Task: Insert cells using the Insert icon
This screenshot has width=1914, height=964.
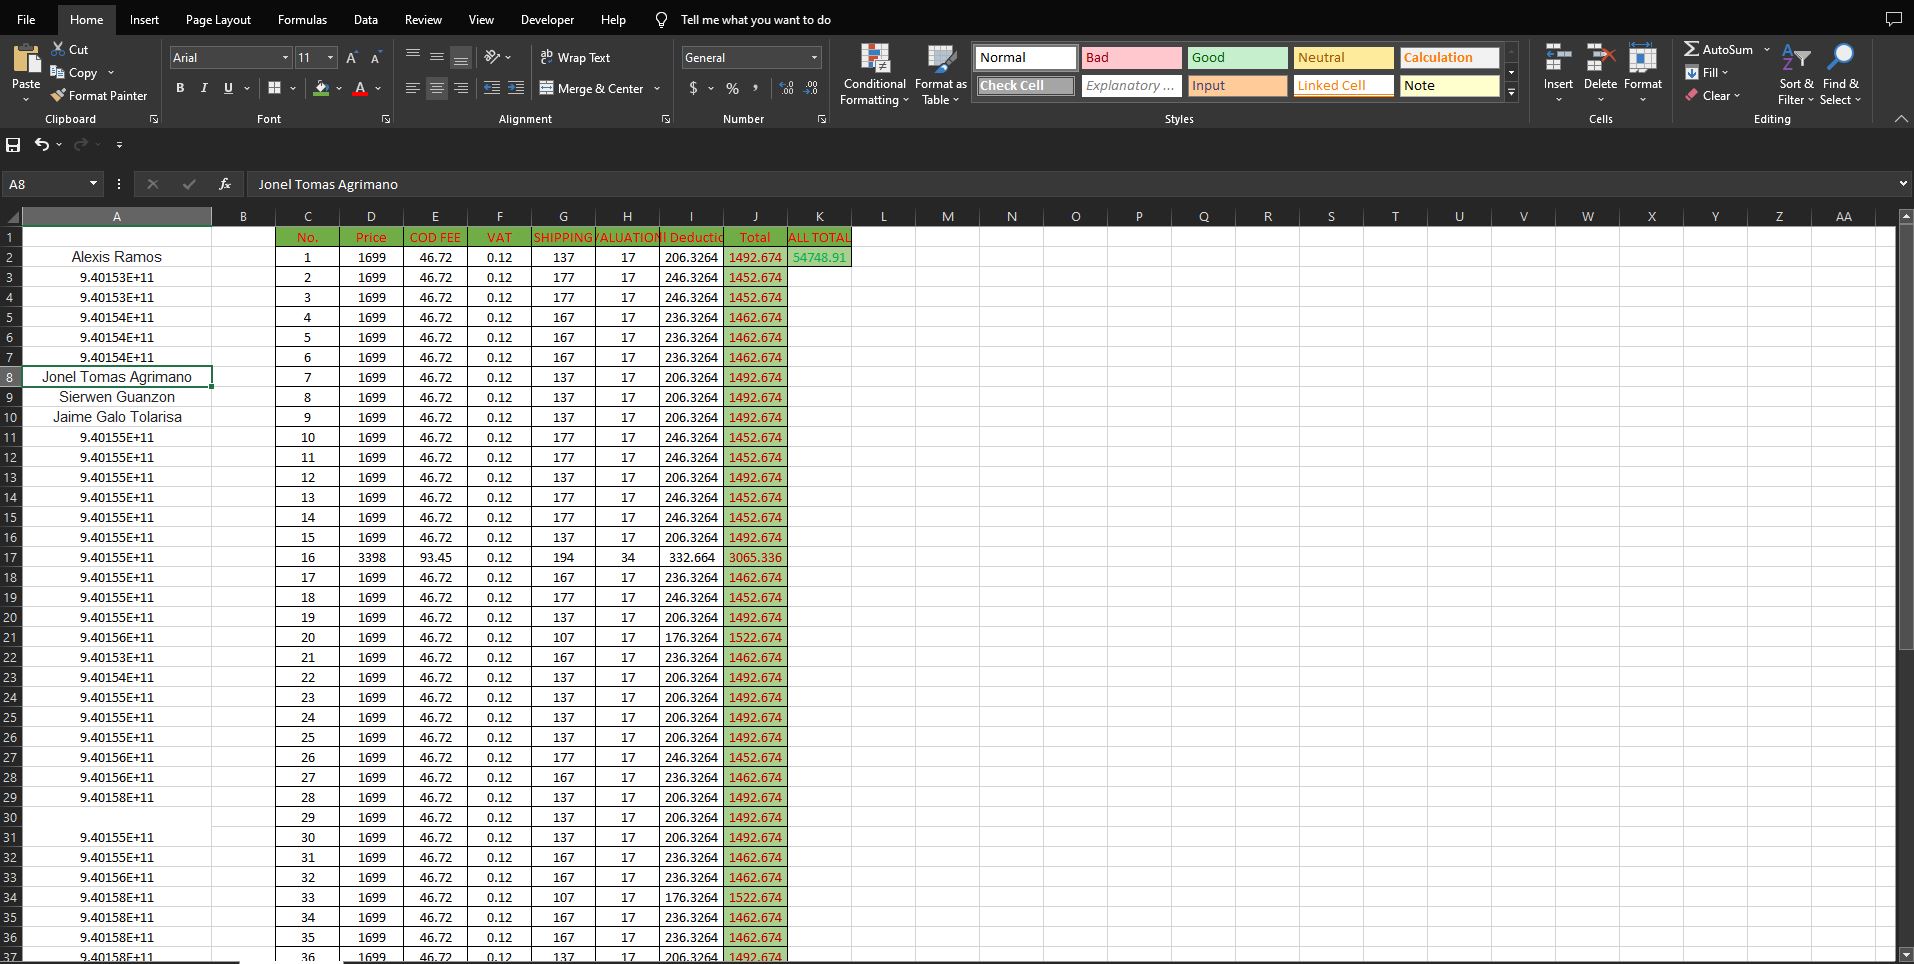Action: coord(1558,59)
